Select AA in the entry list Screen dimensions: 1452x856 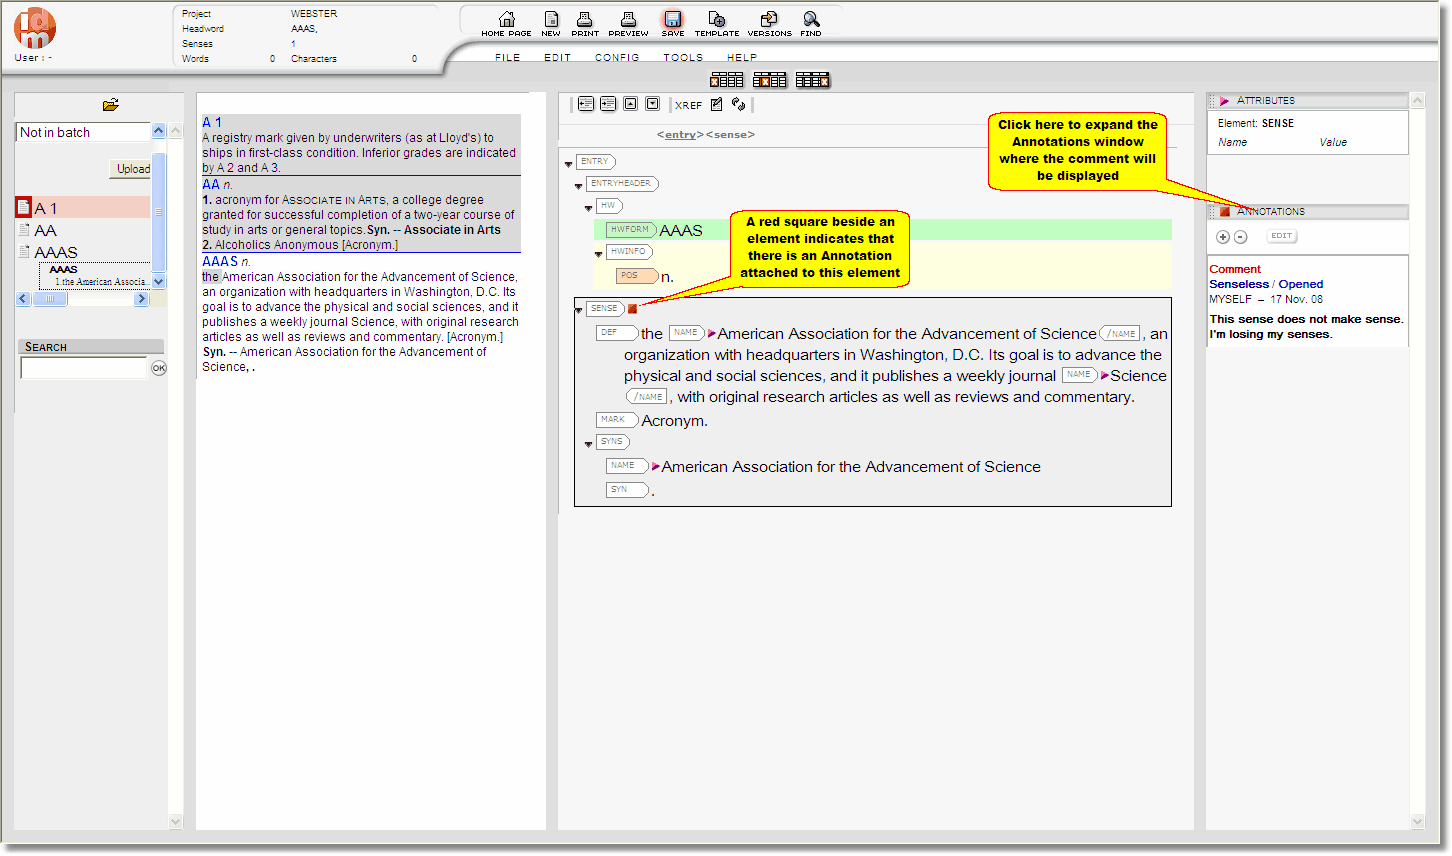[46, 230]
